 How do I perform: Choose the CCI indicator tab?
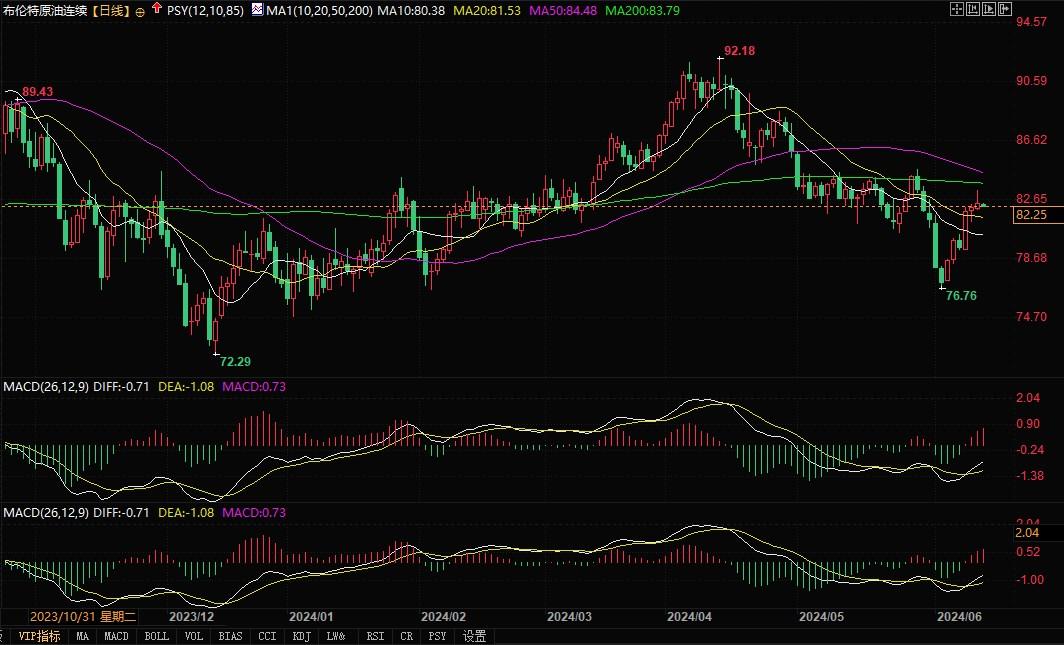[266, 636]
